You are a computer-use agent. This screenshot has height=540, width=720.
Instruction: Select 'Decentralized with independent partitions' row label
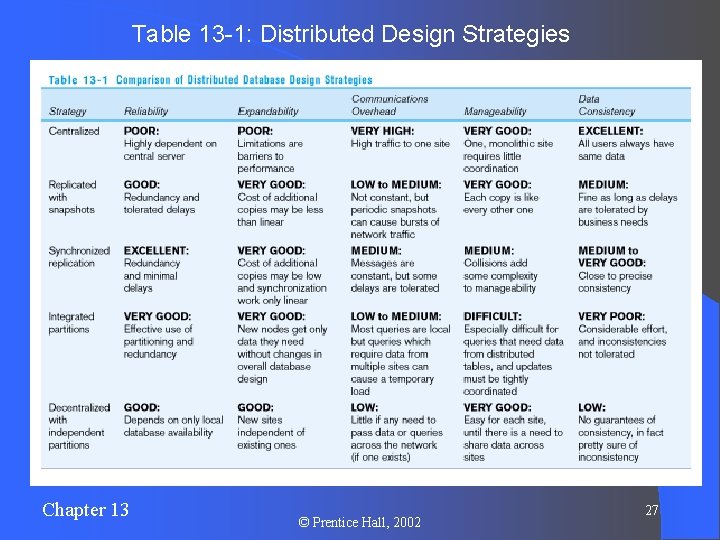79,426
